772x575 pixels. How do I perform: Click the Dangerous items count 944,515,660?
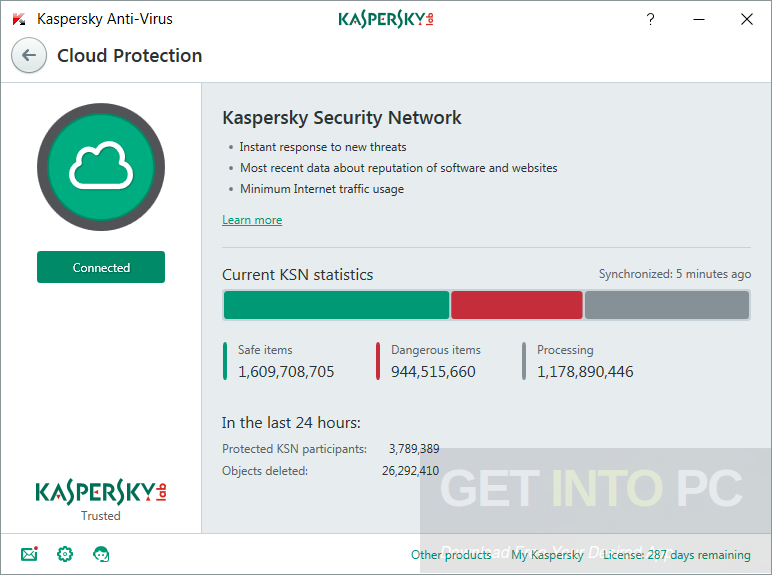(433, 372)
